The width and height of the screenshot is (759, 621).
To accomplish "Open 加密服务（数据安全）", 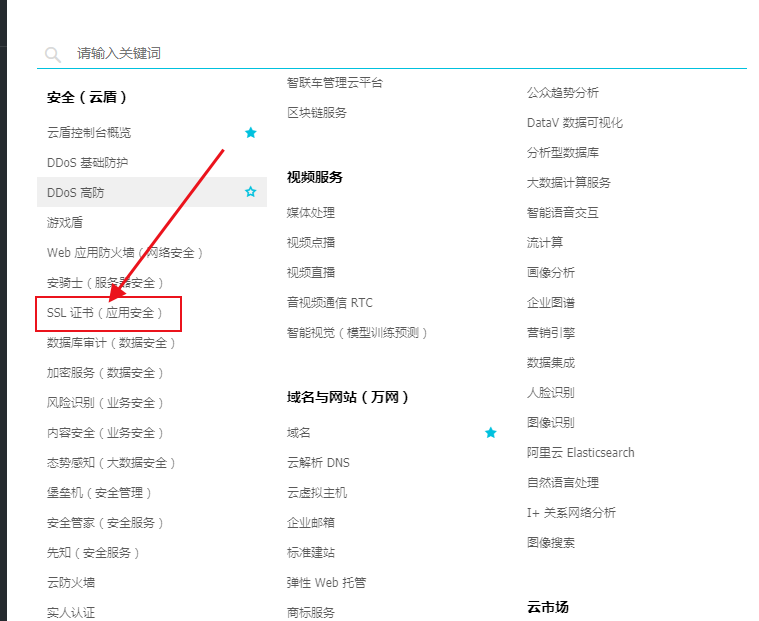I will (106, 373).
